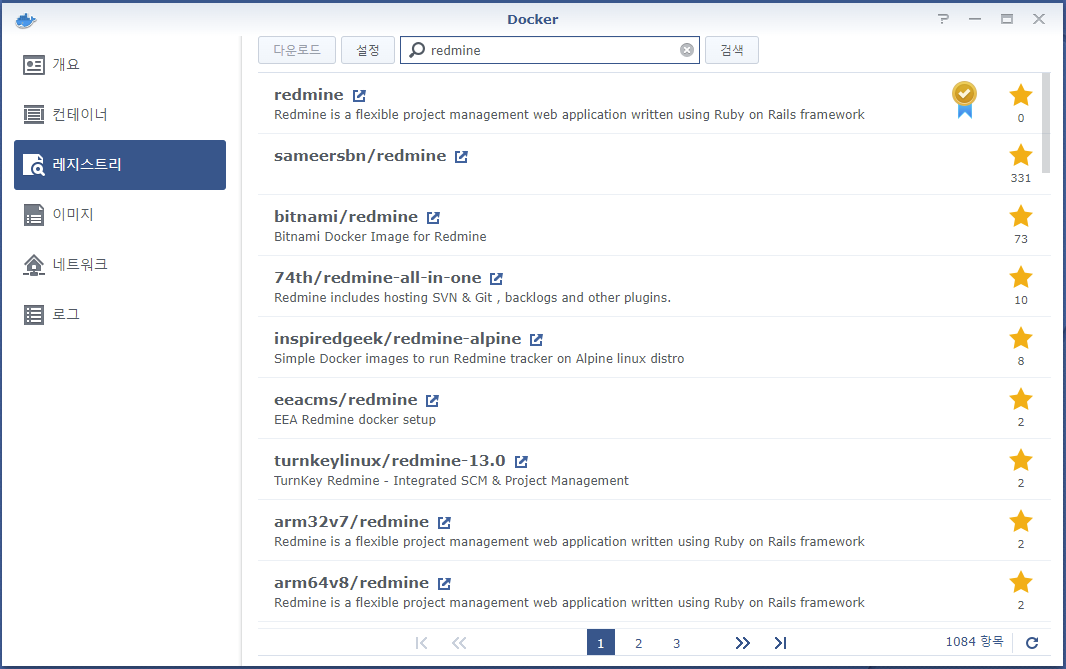The width and height of the screenshot is (1066, 669).
Task: Refresh the registry results list
Action: [1031, 642]
